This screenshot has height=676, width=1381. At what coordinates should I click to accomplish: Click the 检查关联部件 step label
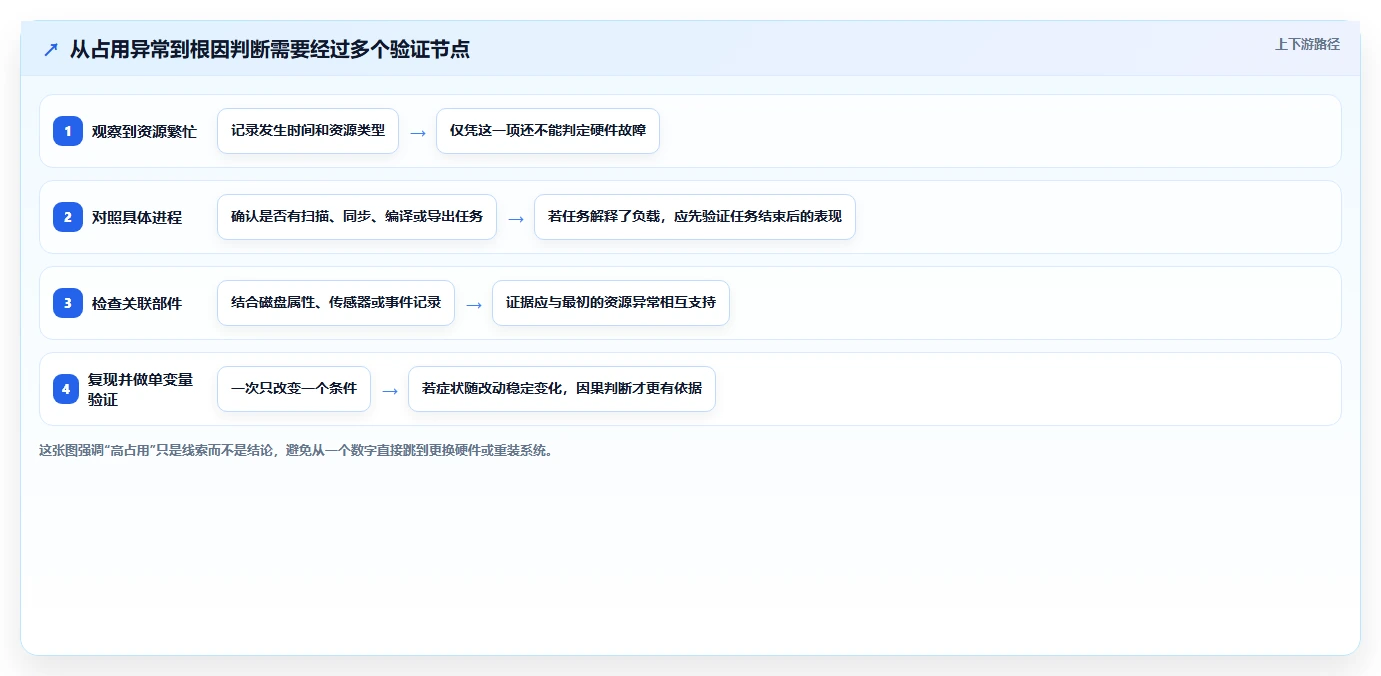[x=137, y=303]
